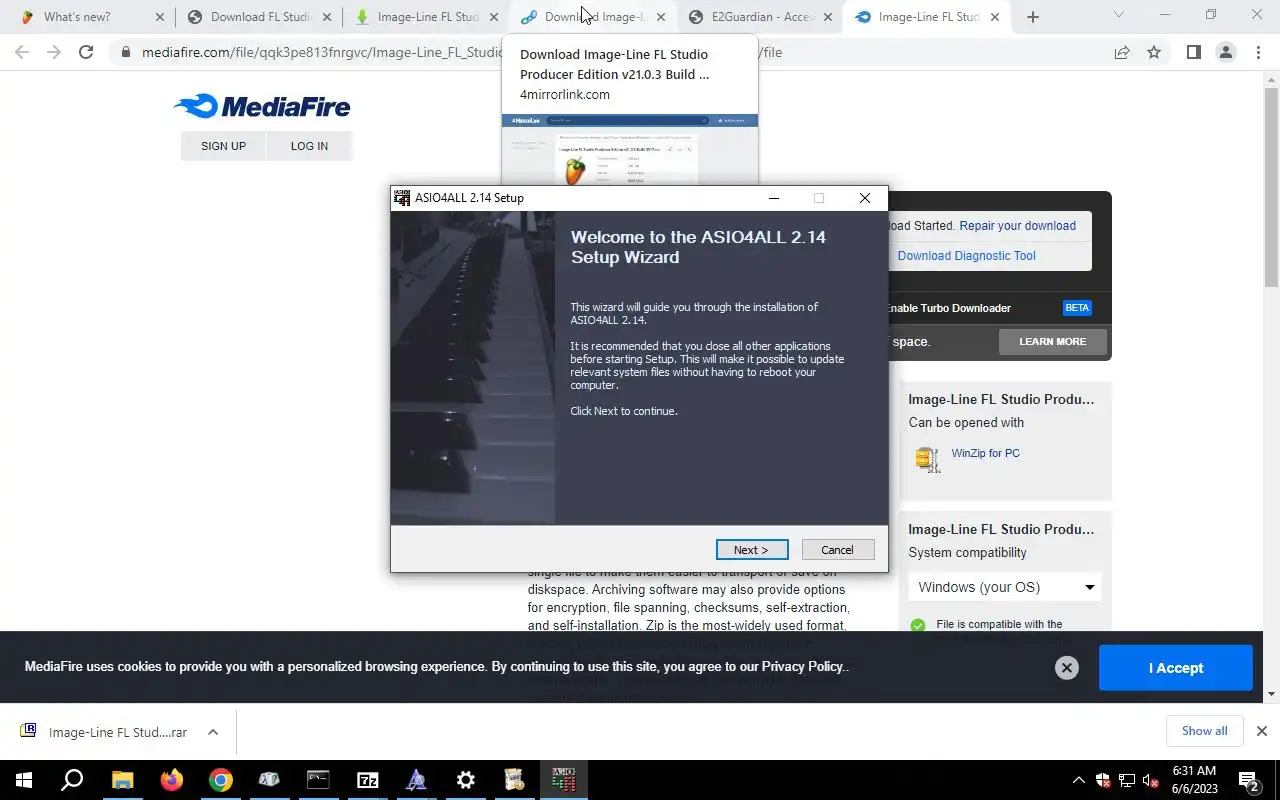Open Chrome's tab search dropdown
Screen dimensions: 1280x800
tap(1119, 15)
